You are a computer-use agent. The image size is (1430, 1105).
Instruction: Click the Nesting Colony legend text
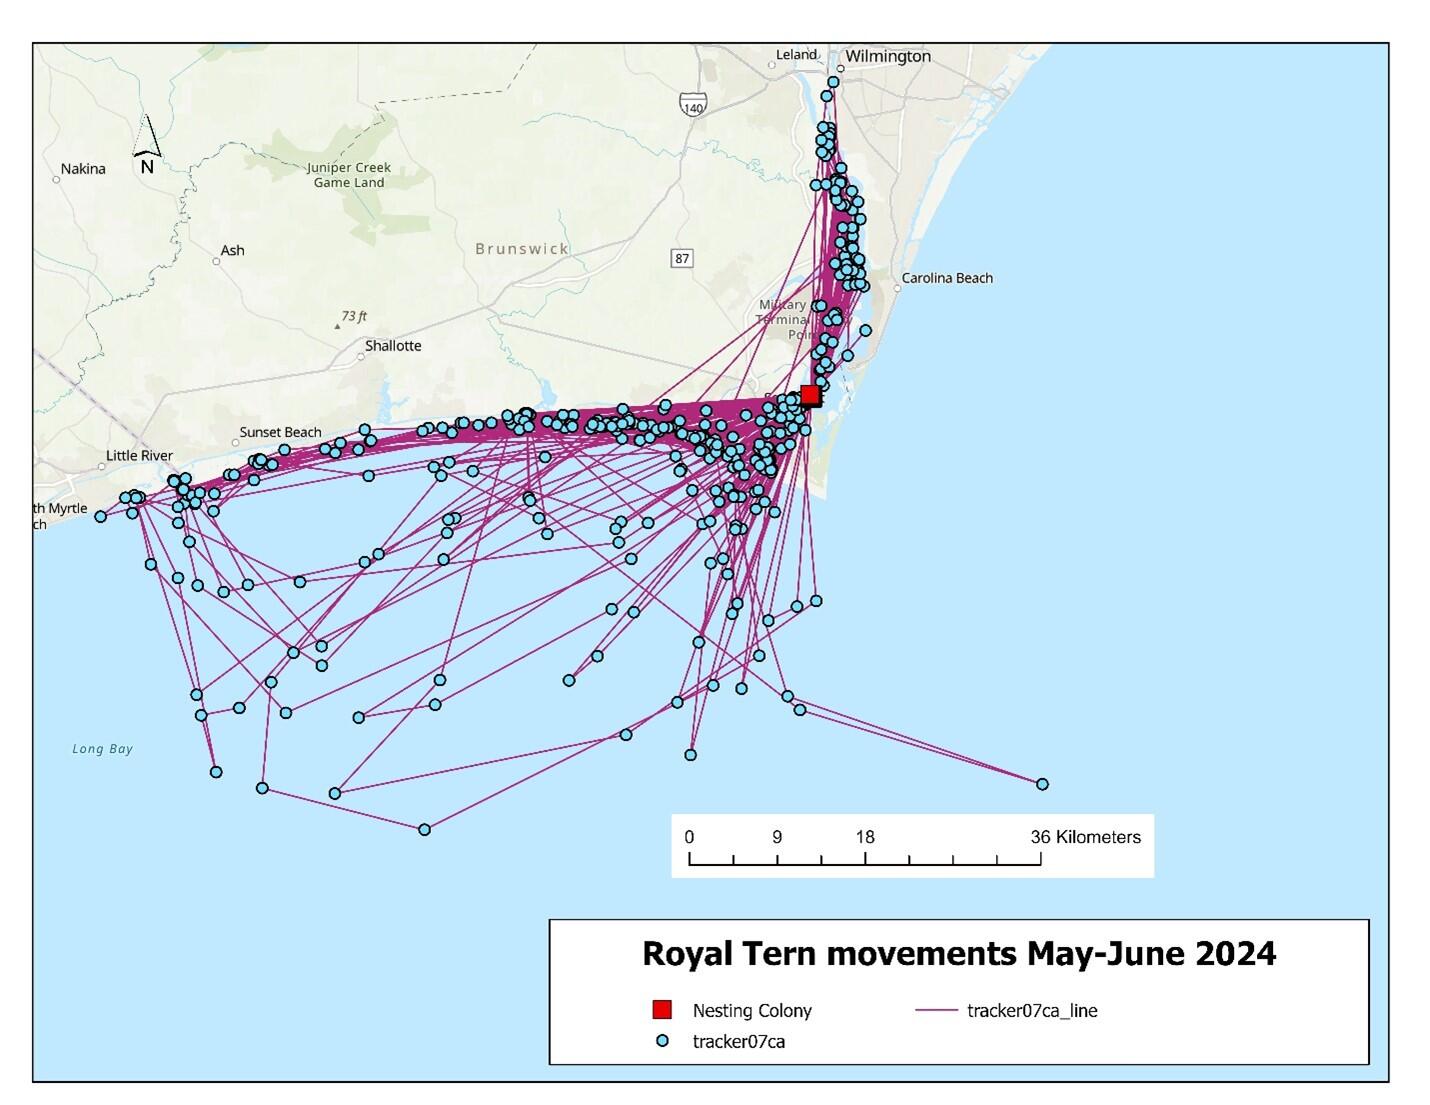tap(752, 1010)
